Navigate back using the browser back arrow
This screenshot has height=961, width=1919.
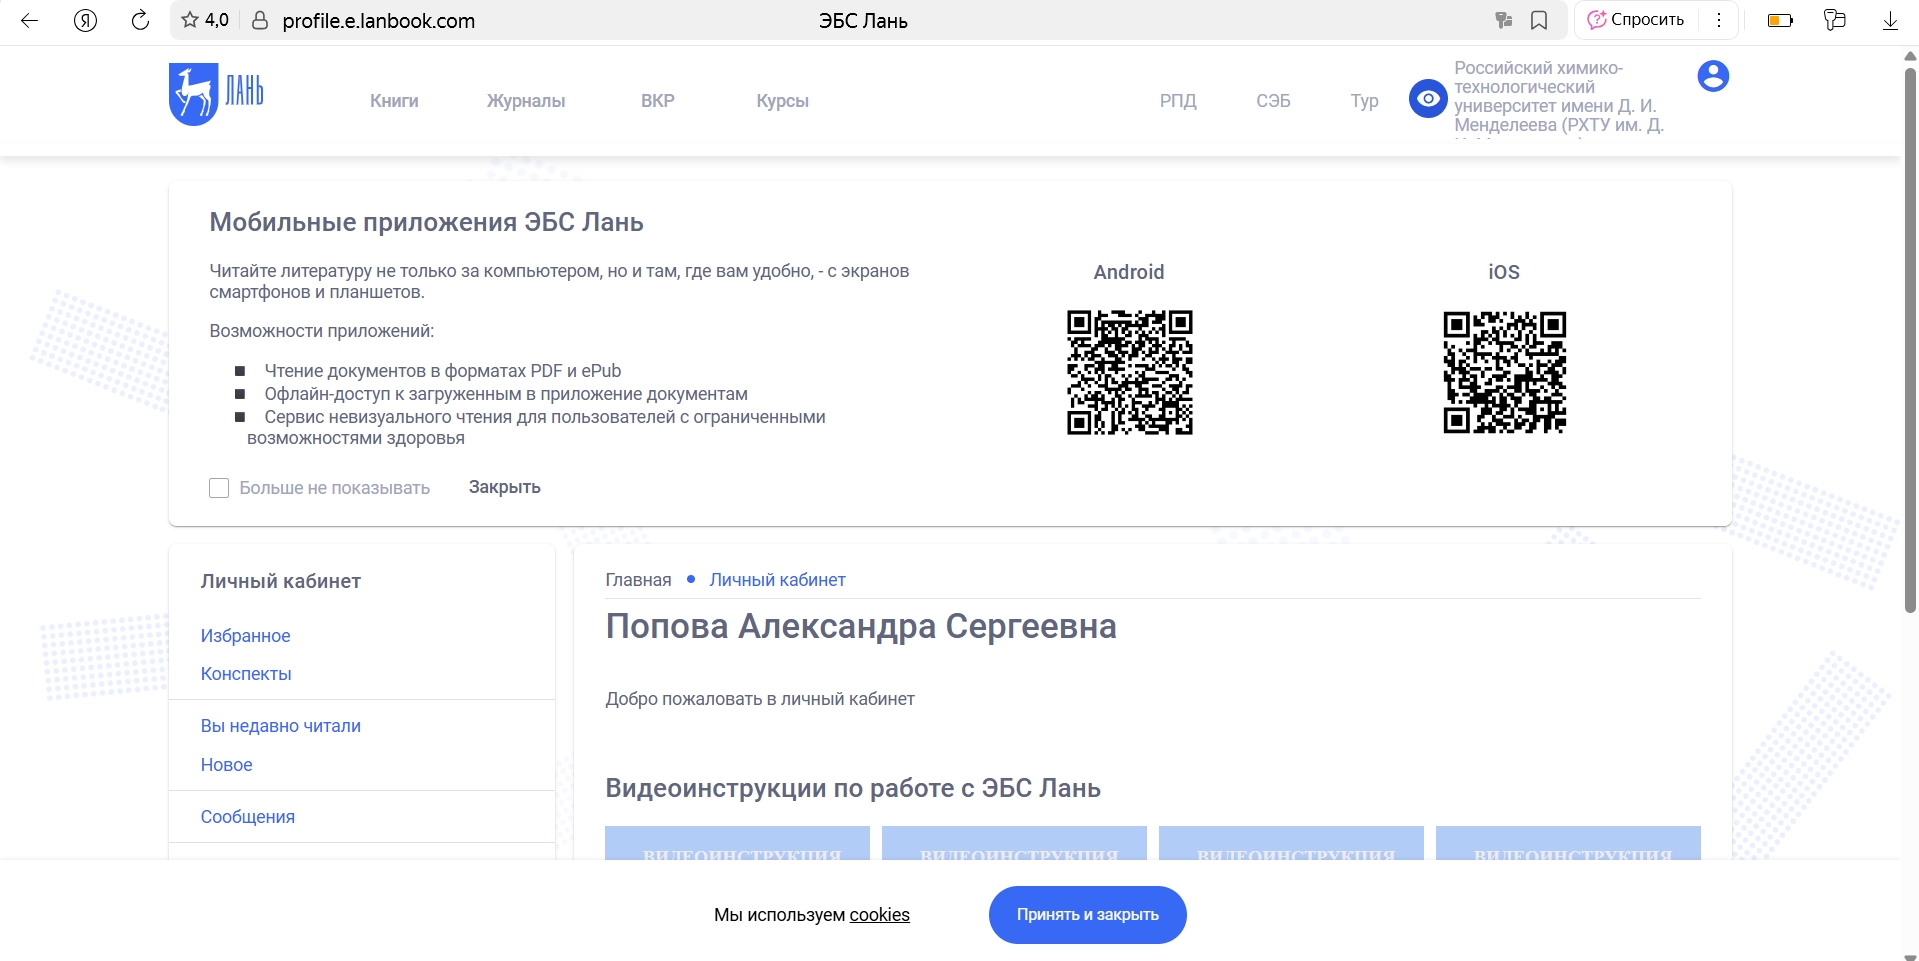coord(31,20)
